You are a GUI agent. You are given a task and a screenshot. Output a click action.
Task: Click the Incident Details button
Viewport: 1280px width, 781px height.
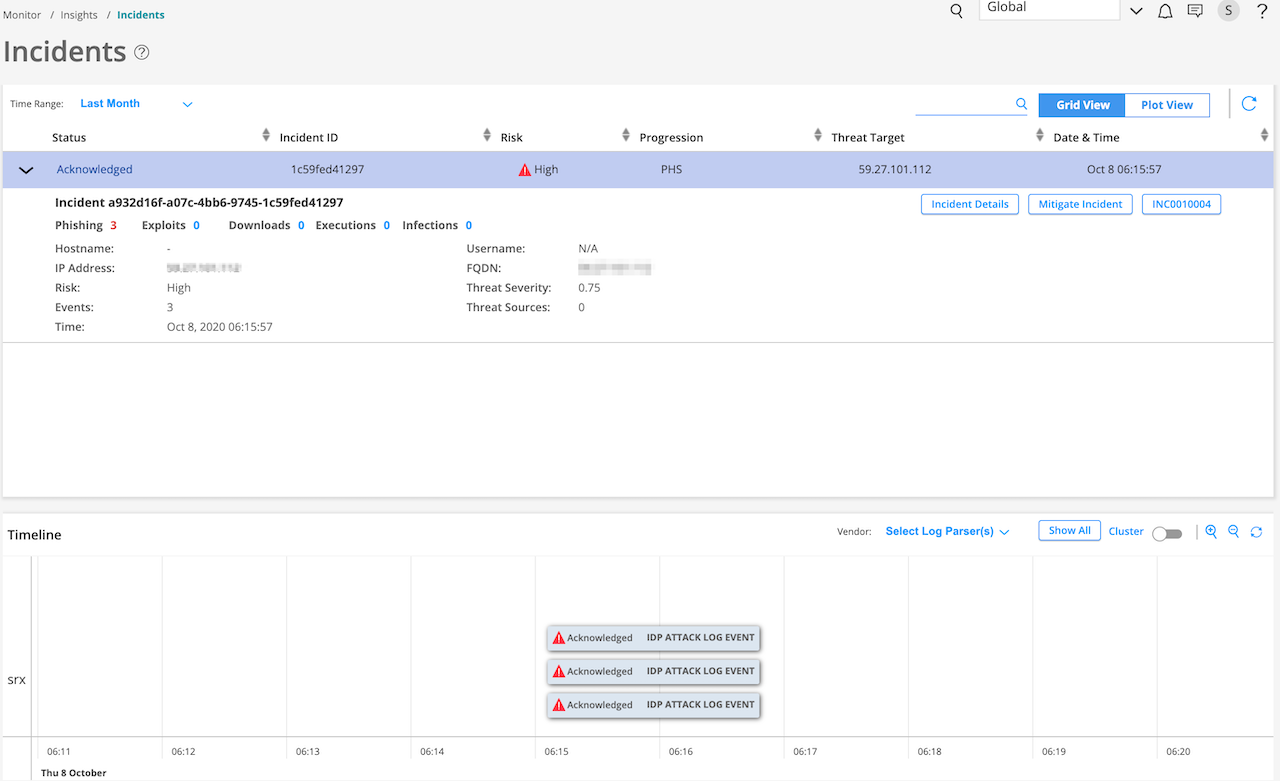pyautogui.click(x=969, y=204)
